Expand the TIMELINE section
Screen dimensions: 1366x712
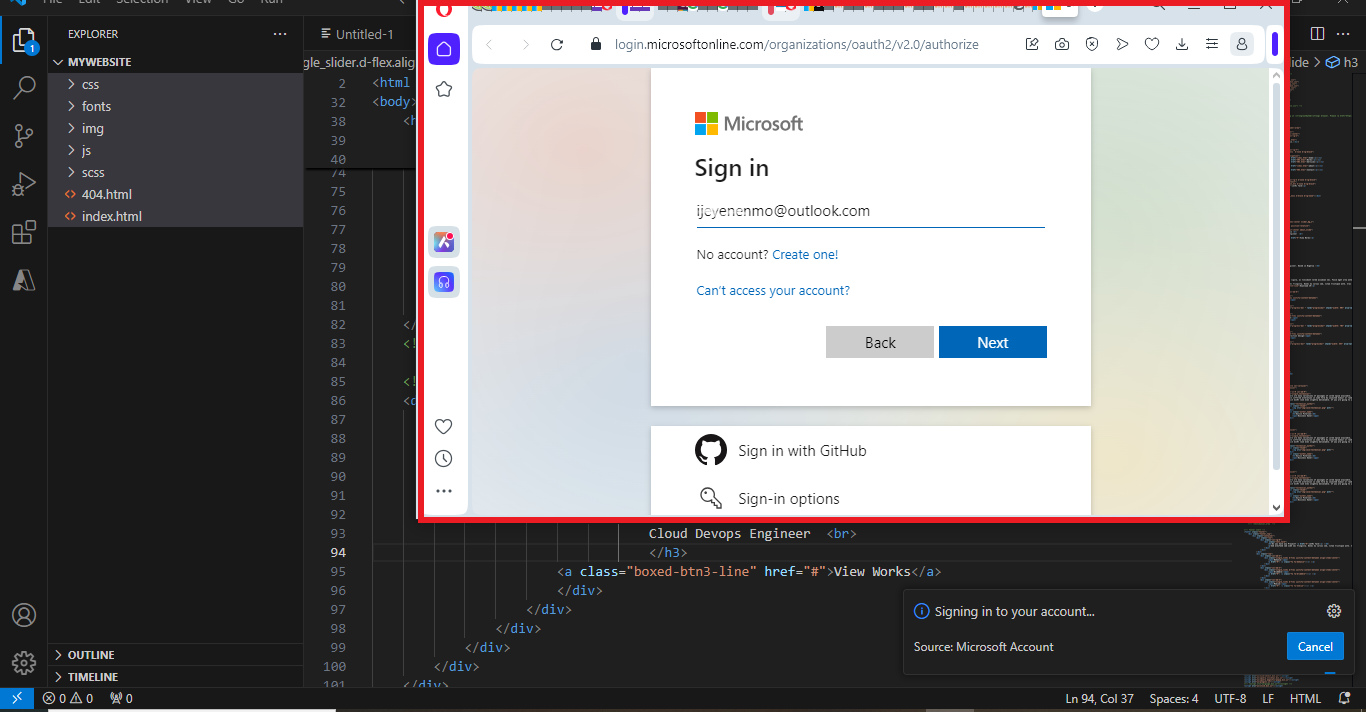pos(175,677)
